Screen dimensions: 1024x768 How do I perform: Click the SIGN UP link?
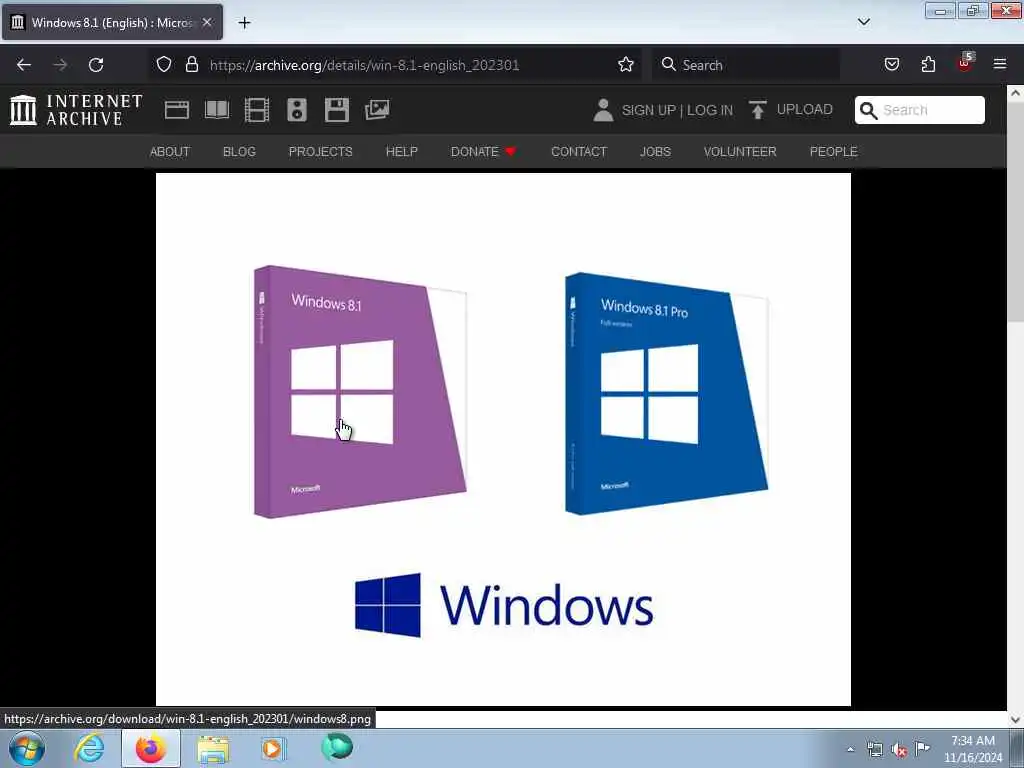click(648, 110)
